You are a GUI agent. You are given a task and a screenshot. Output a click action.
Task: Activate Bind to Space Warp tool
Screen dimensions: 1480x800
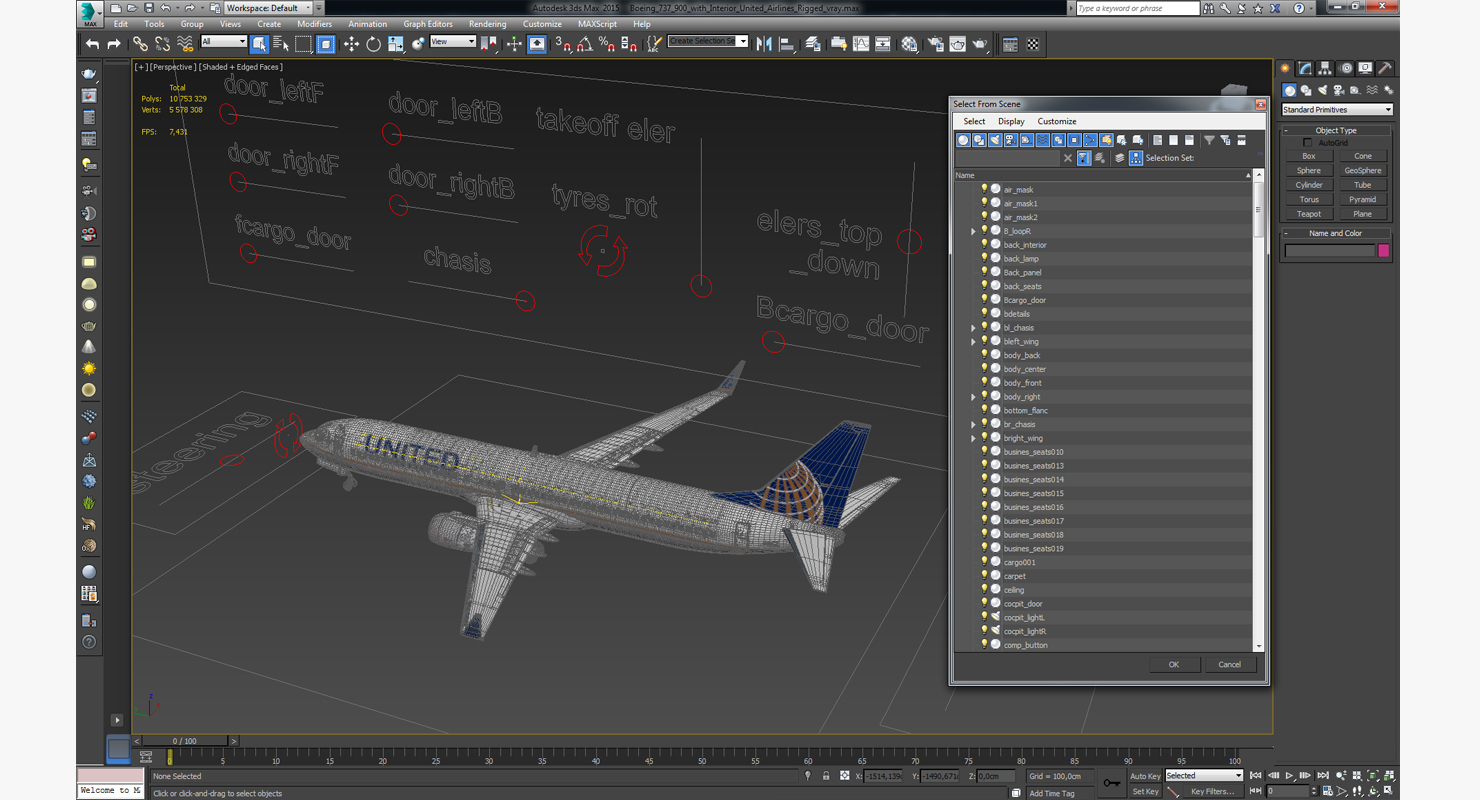185,44
